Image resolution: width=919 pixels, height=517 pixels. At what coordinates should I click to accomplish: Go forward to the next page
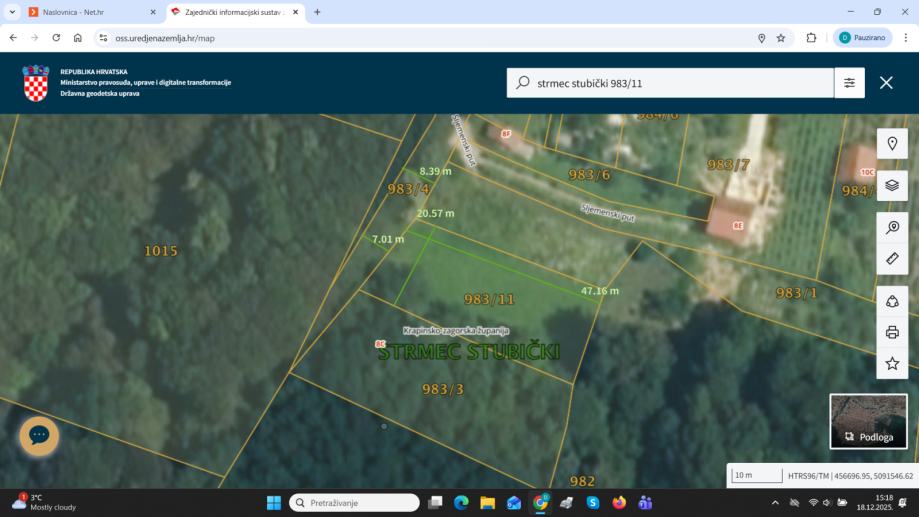pos(35,38)
